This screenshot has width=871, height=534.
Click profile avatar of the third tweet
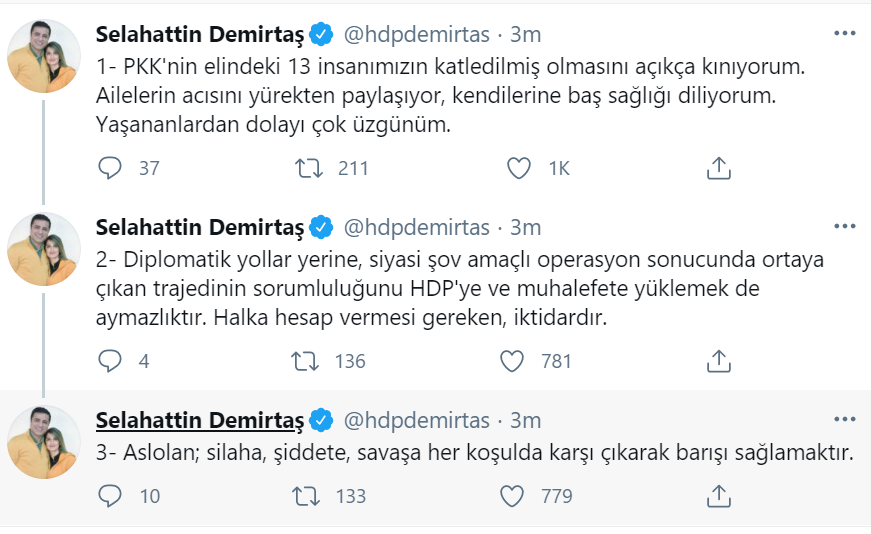(x=44, y=441)
